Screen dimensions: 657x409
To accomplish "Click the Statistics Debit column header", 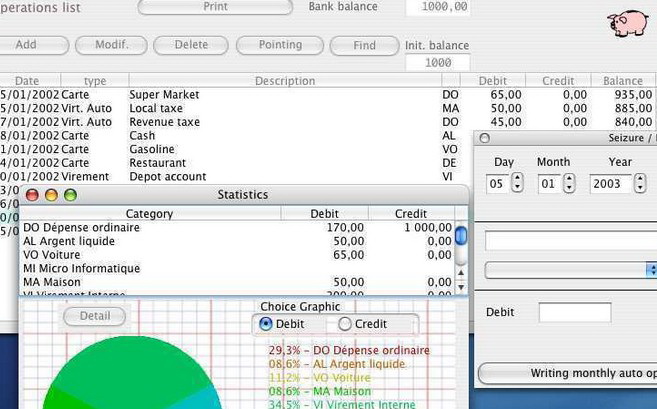I will (x=325, y=214).
